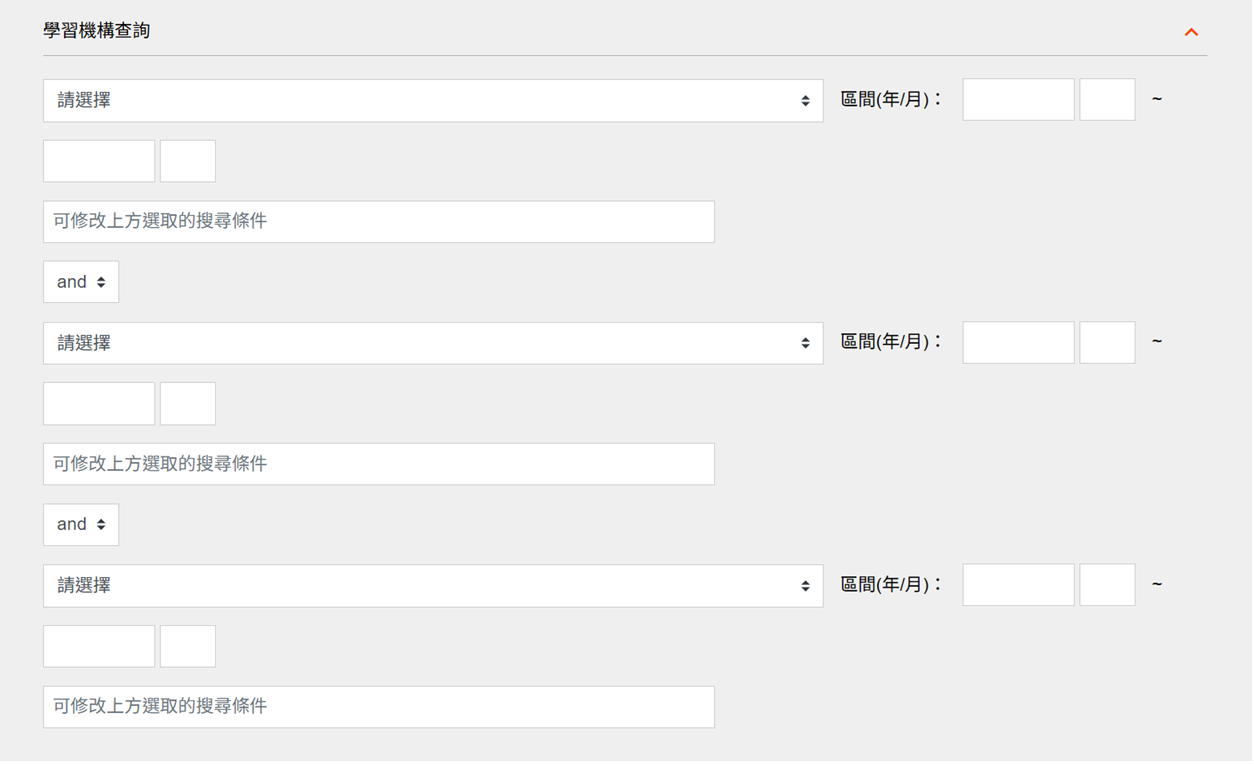
Task: Focus the first 可修改上方選取的搜尋條件 text field
Action: coord(378,222)
